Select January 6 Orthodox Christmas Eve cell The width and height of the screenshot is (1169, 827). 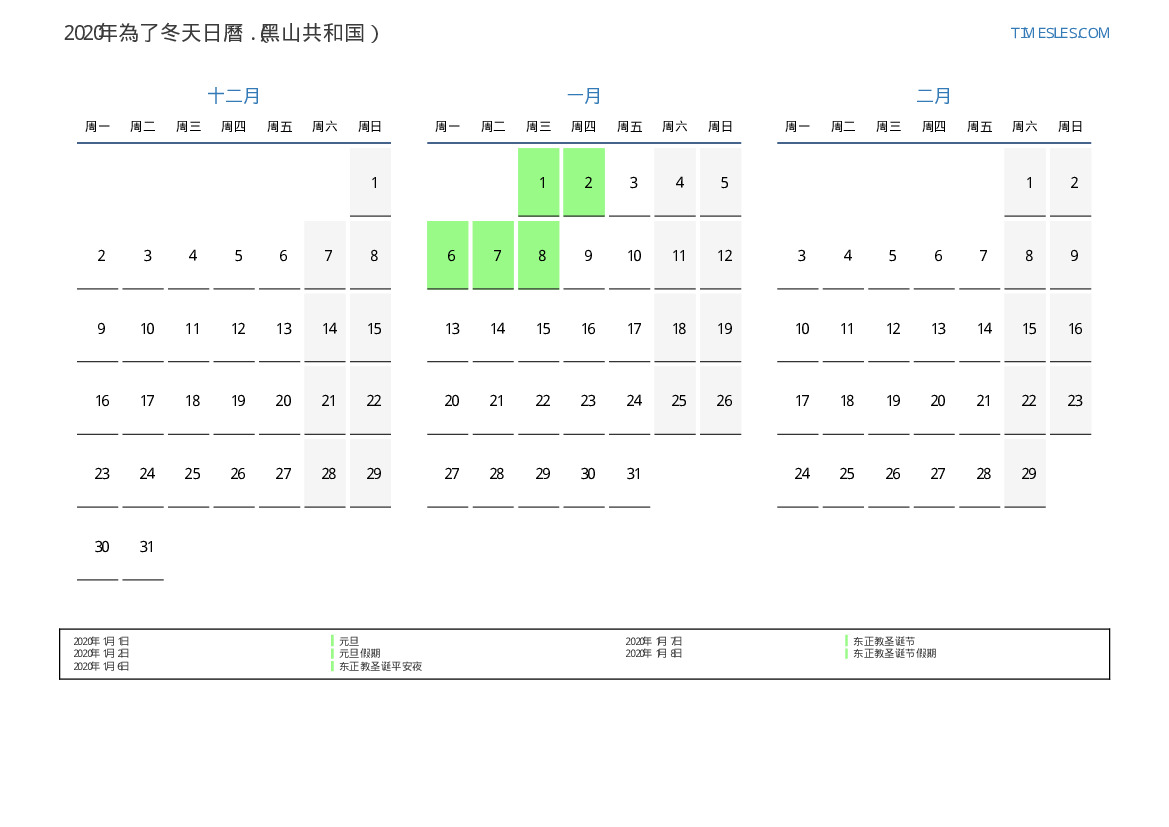pos(448,255)
